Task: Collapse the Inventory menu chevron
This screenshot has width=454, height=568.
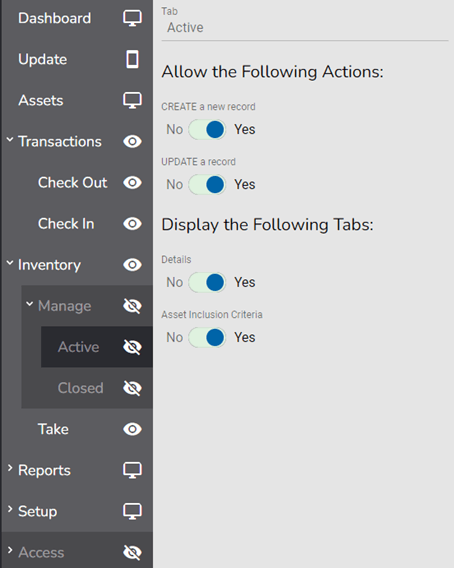Action: (x=10, y=263)
